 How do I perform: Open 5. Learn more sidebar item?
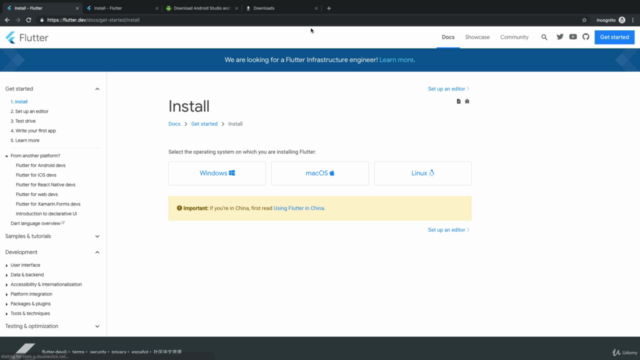click(x=25, y=140)
